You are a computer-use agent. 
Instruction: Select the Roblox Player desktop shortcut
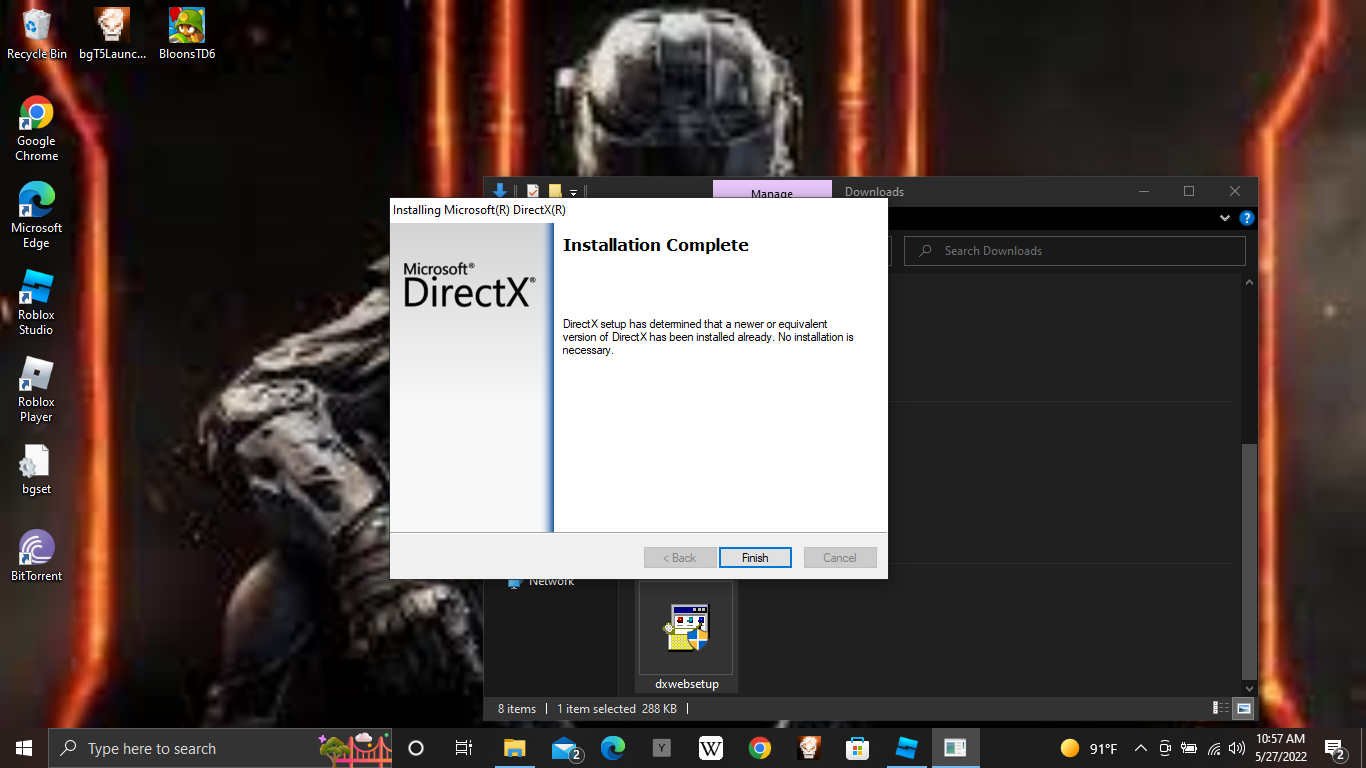click(x=37, y=389)
